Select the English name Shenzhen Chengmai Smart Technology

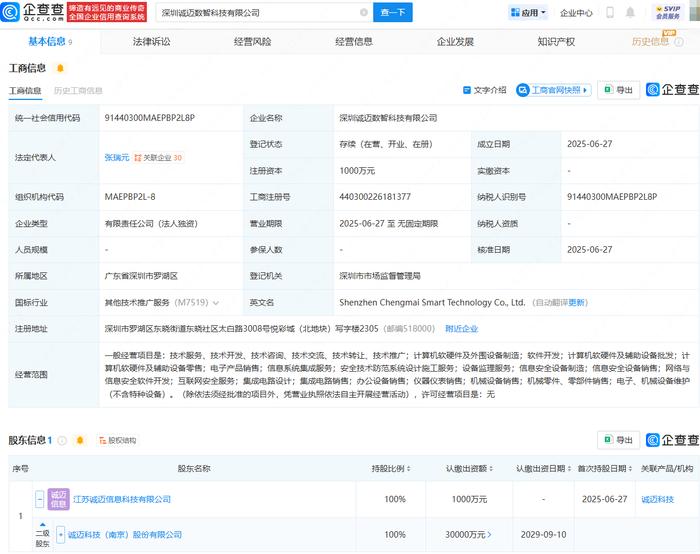(x=432, y=303)
